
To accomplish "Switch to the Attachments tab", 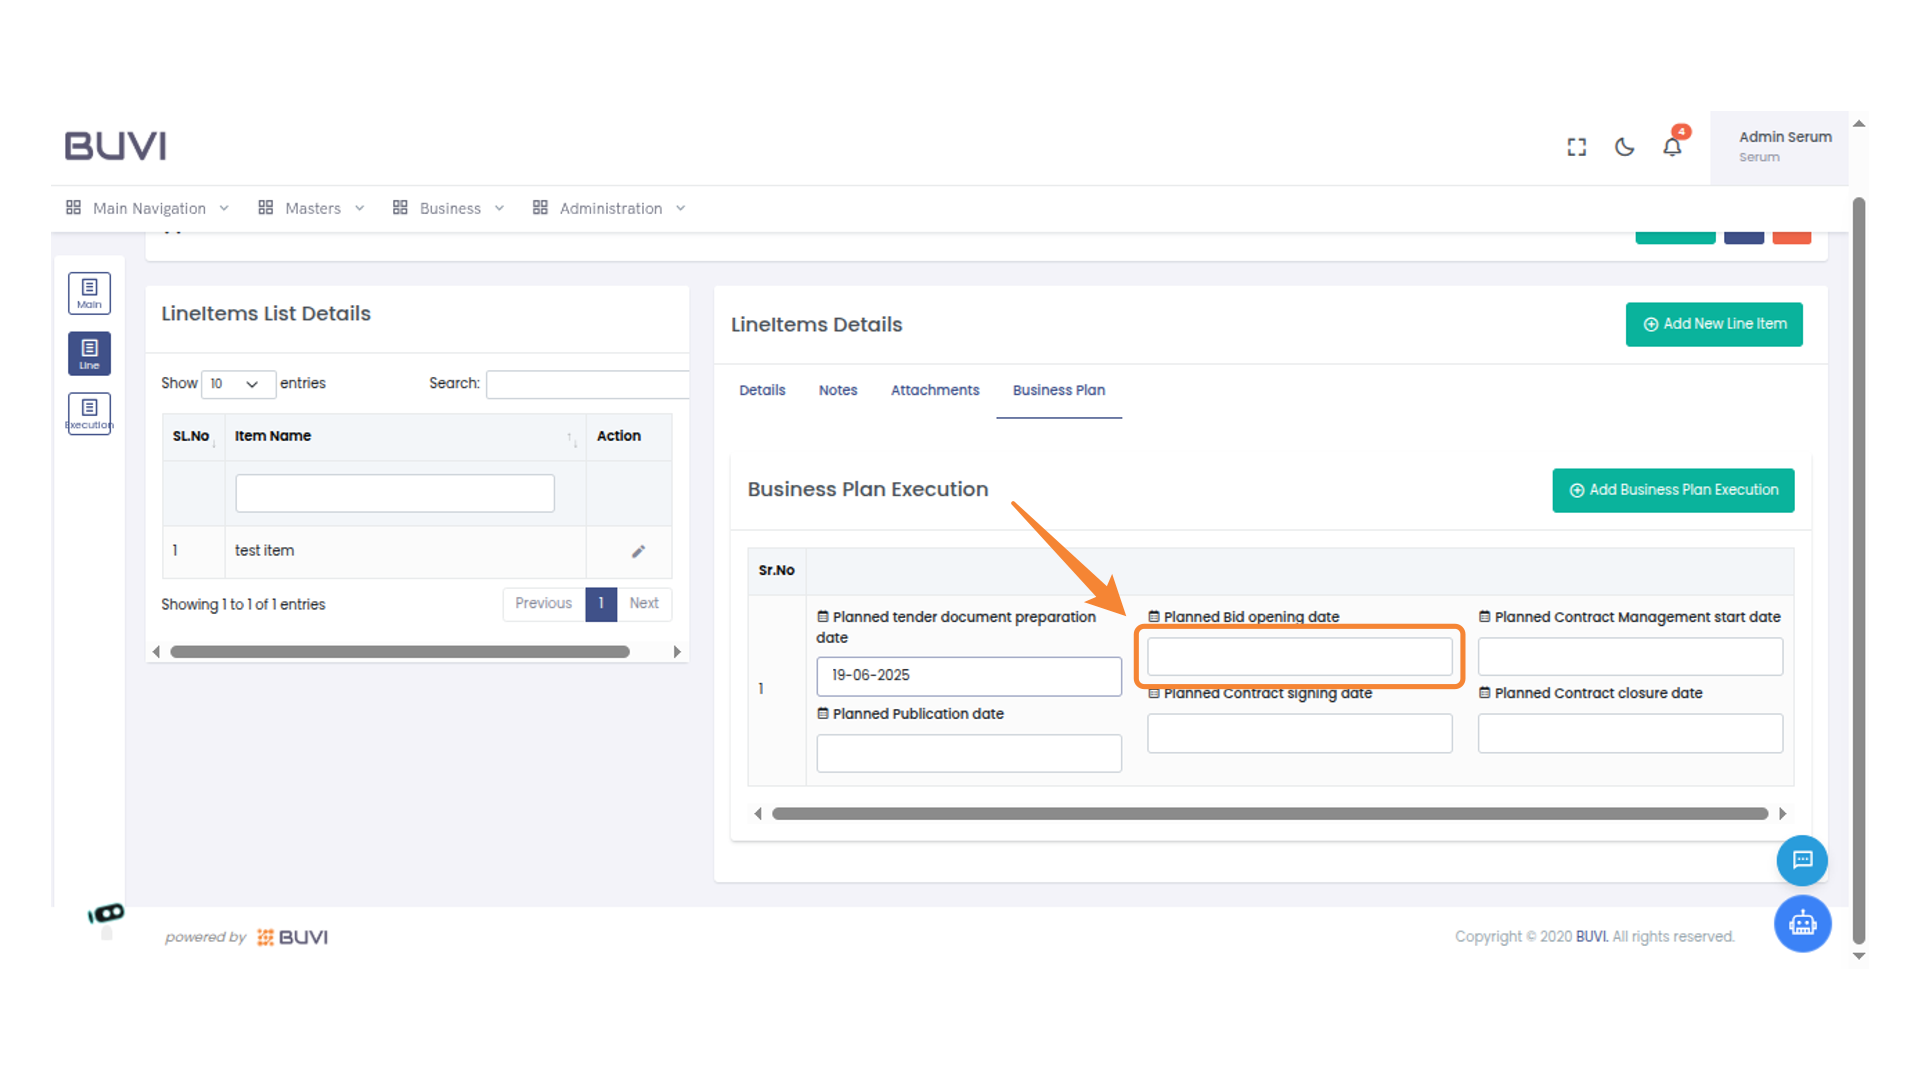I will tap(934, 390).
